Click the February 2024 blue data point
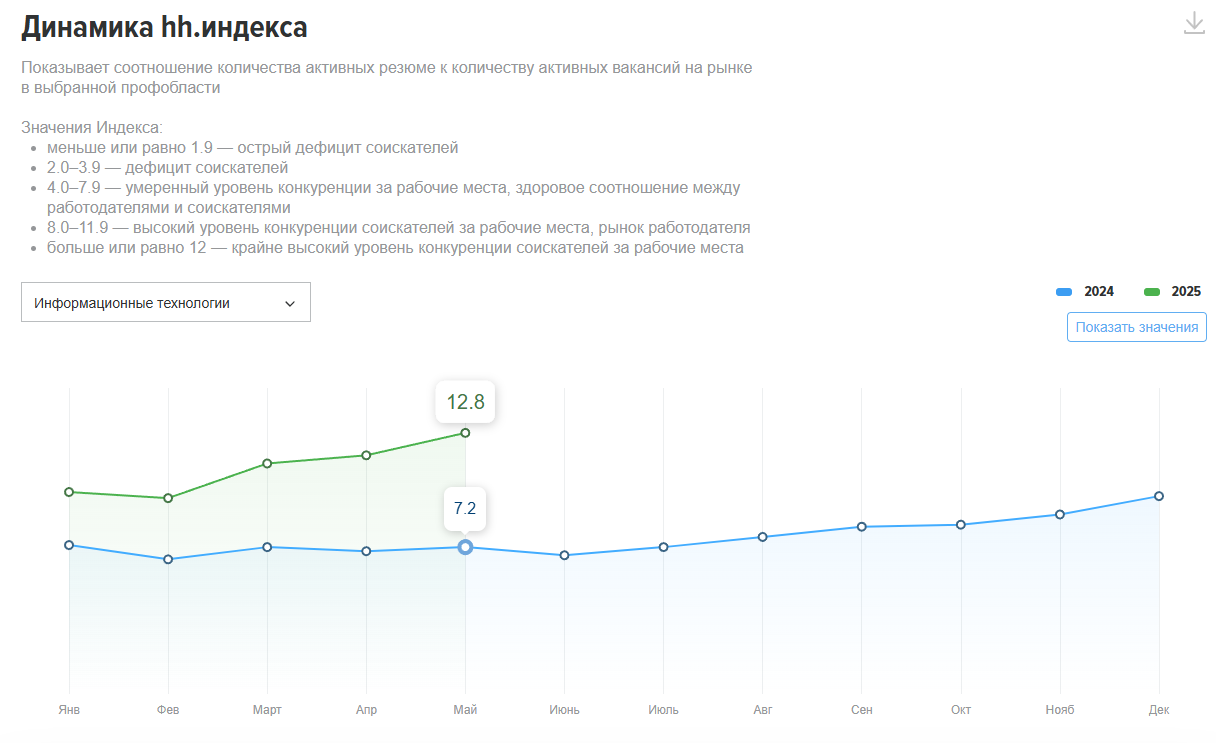1216x743 pixels. [168, 559]
